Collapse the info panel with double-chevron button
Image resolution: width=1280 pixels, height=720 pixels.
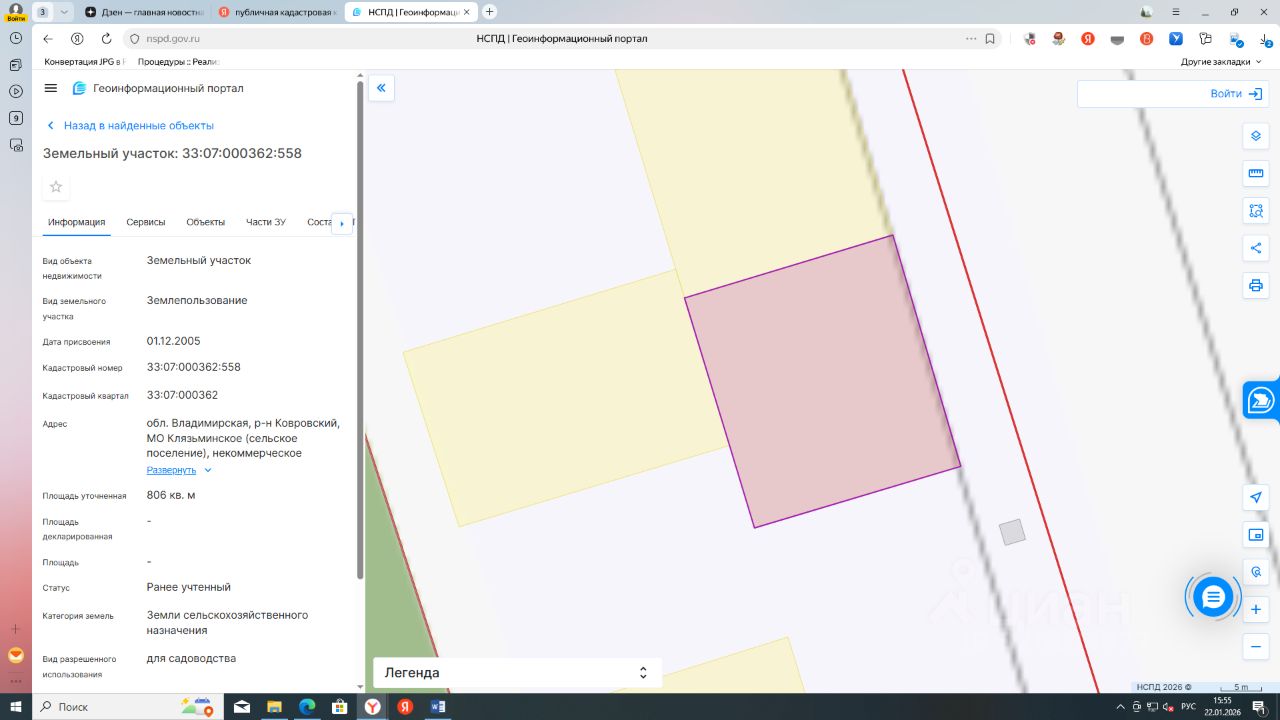[x=381, y=88]
